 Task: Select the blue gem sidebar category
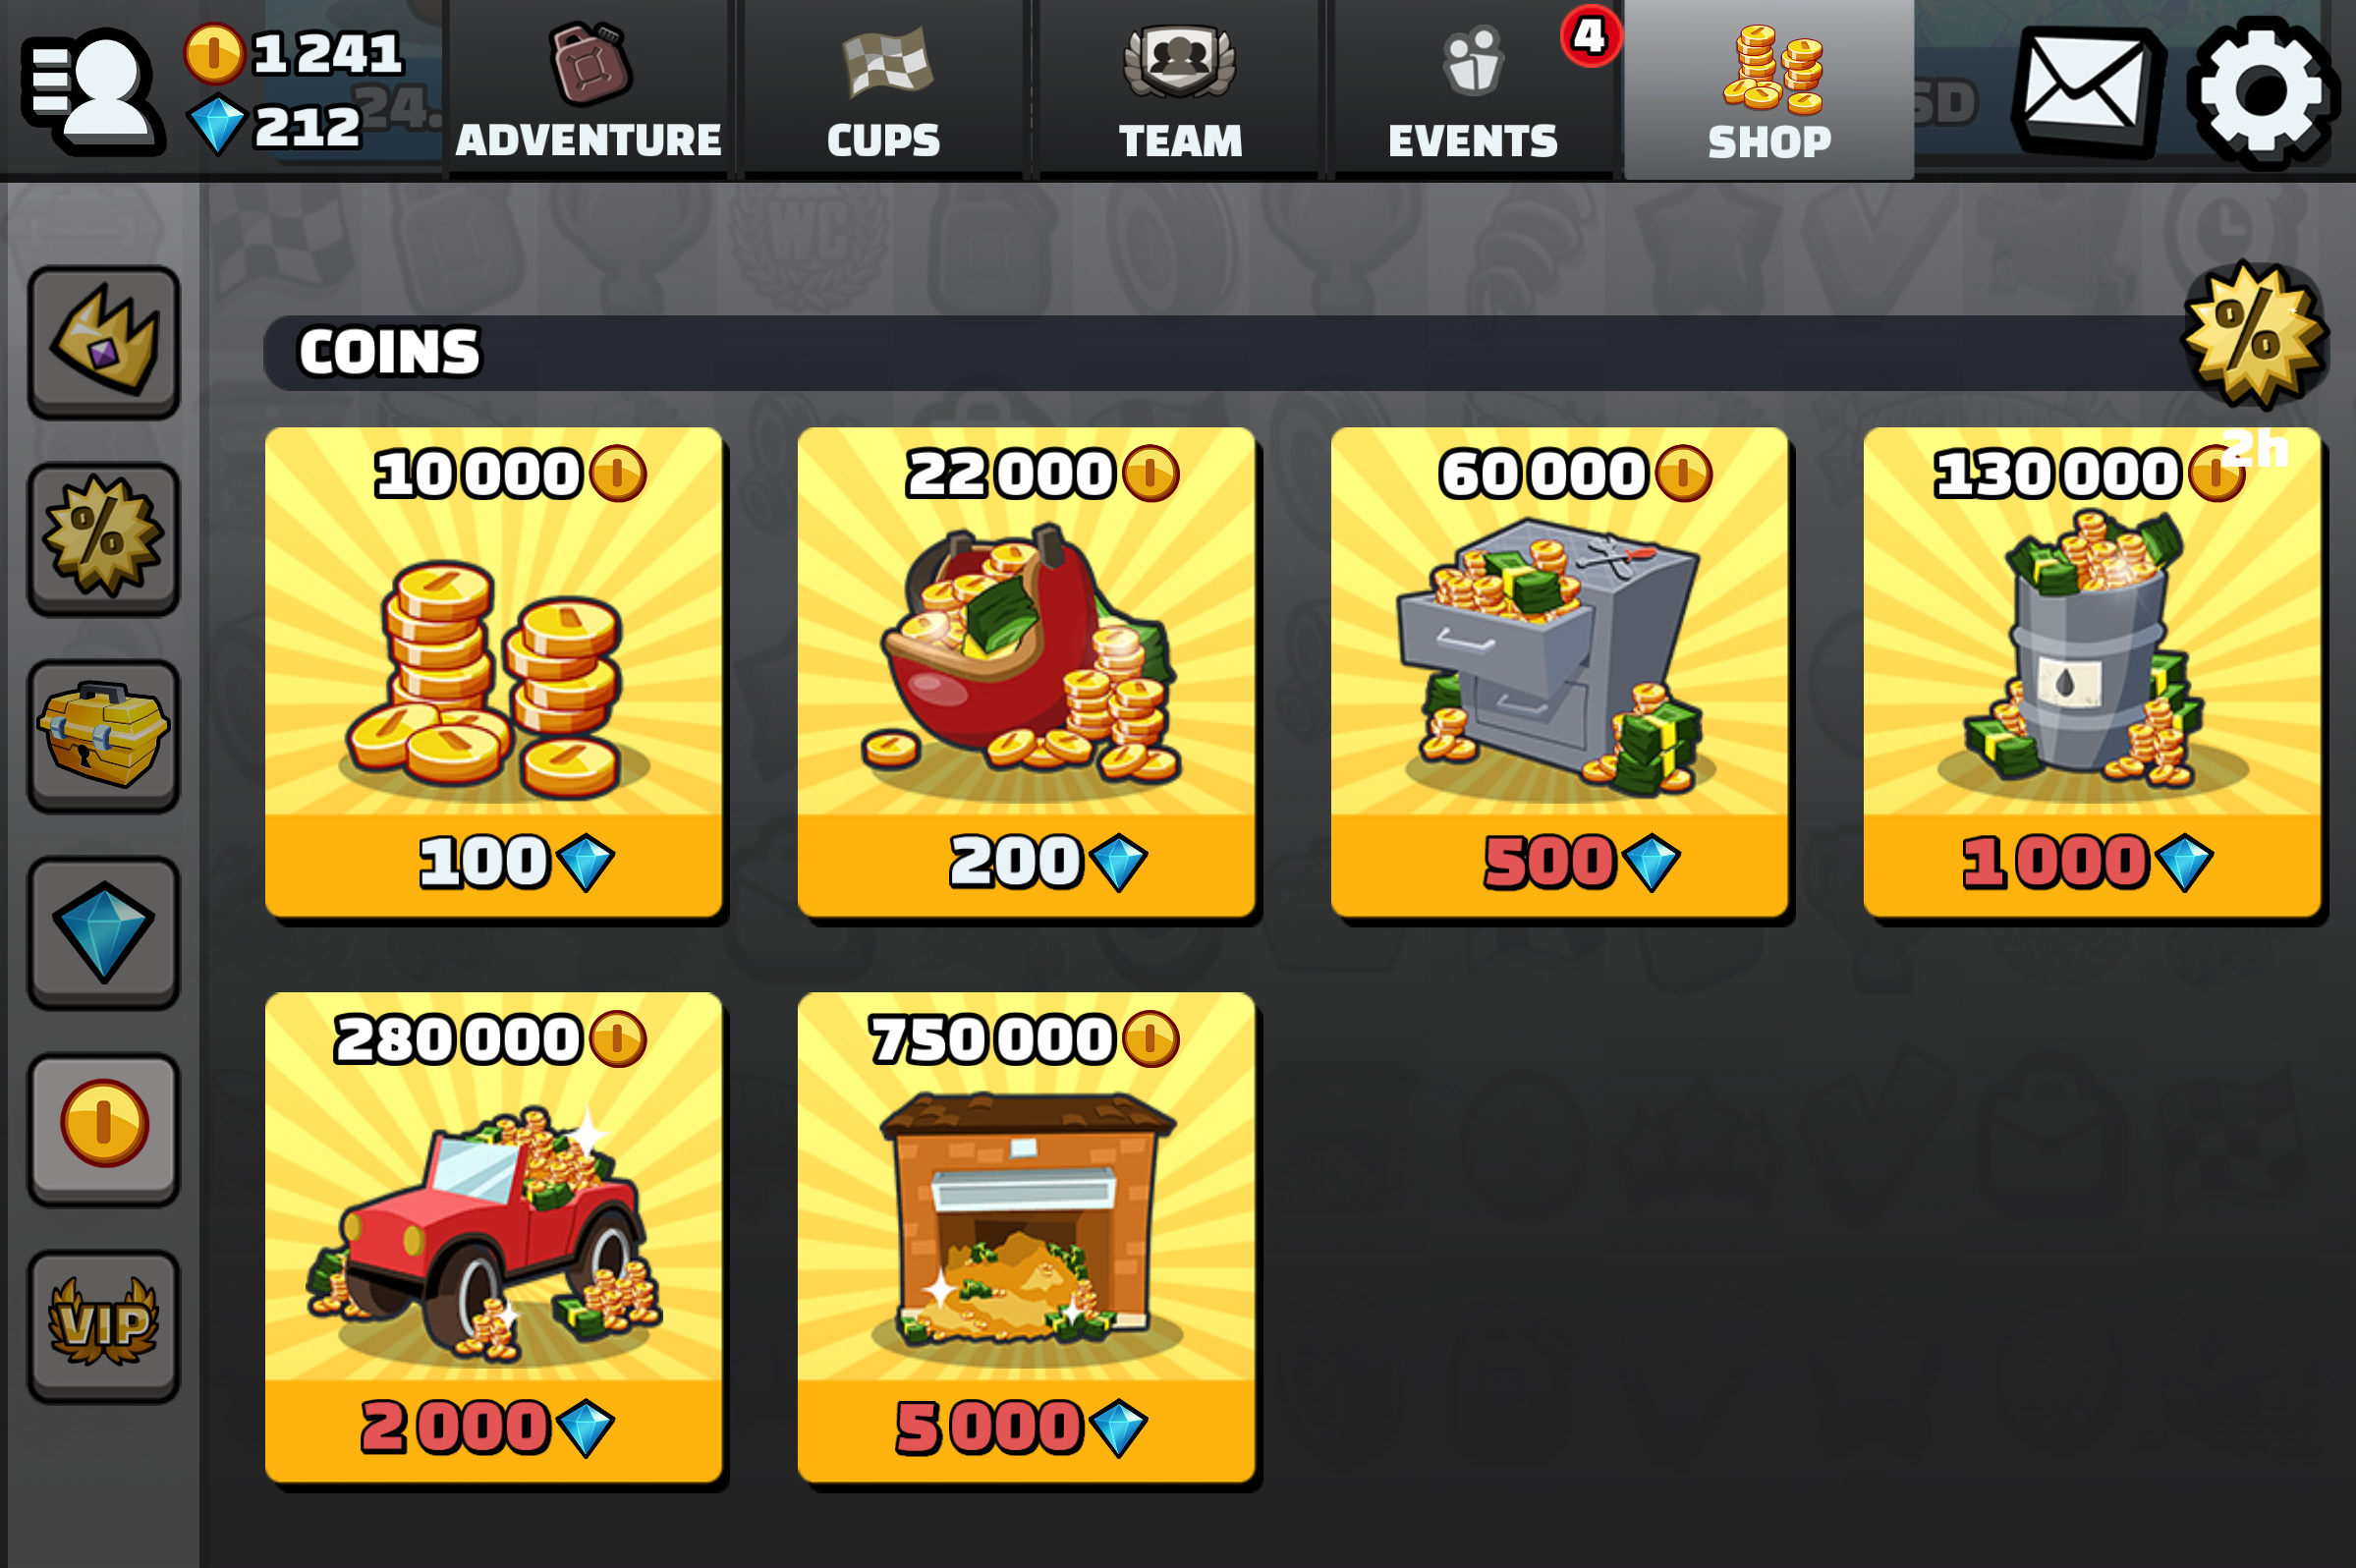pyautogui.click(x=104, y=933)
